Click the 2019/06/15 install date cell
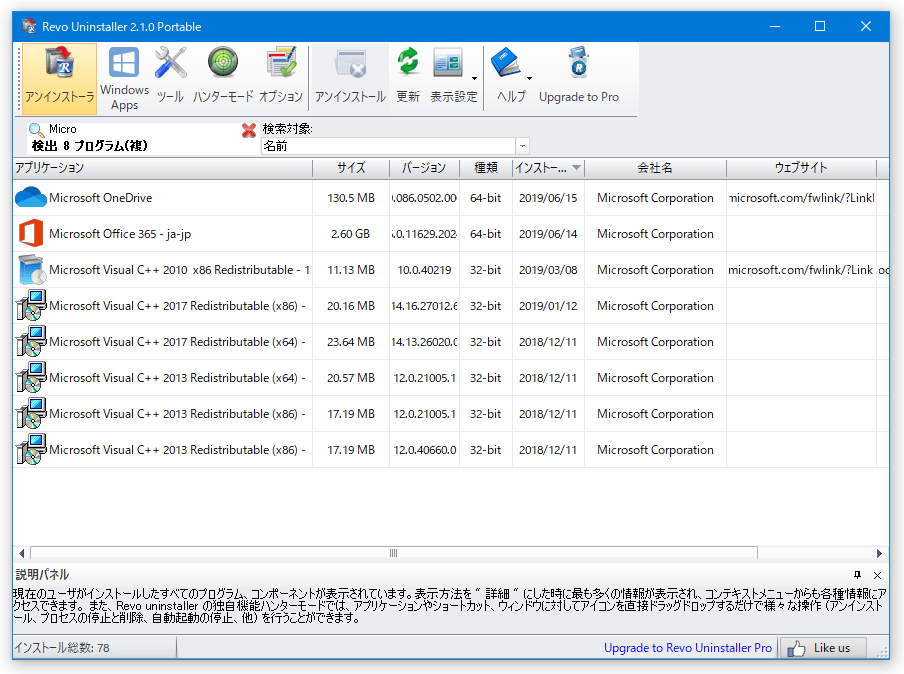The height and width of the screenshot is (674, 904). [x=548, y=198]
